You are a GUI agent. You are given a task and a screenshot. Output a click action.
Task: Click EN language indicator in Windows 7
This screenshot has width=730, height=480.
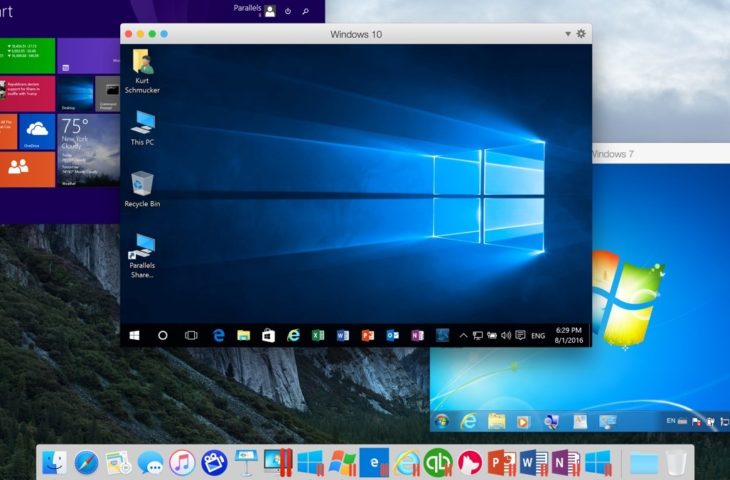[671, 421]
